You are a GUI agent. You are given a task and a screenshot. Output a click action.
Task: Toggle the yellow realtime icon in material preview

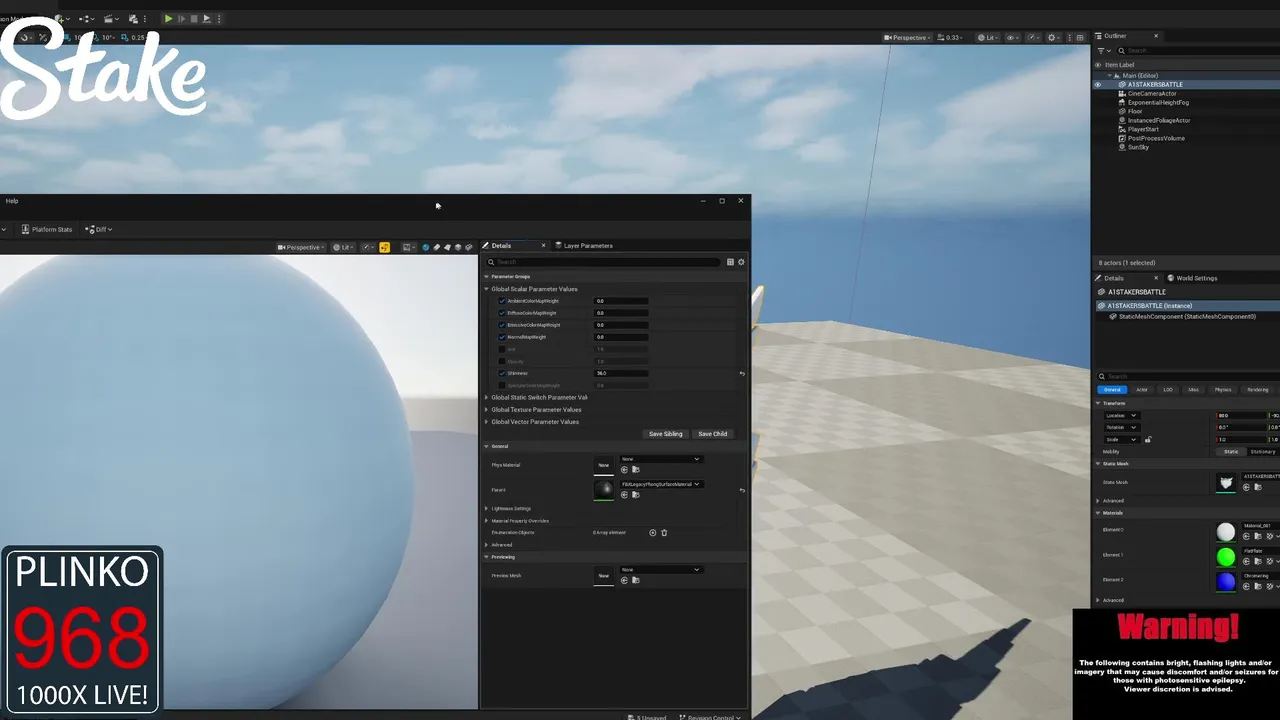point(384,247)
